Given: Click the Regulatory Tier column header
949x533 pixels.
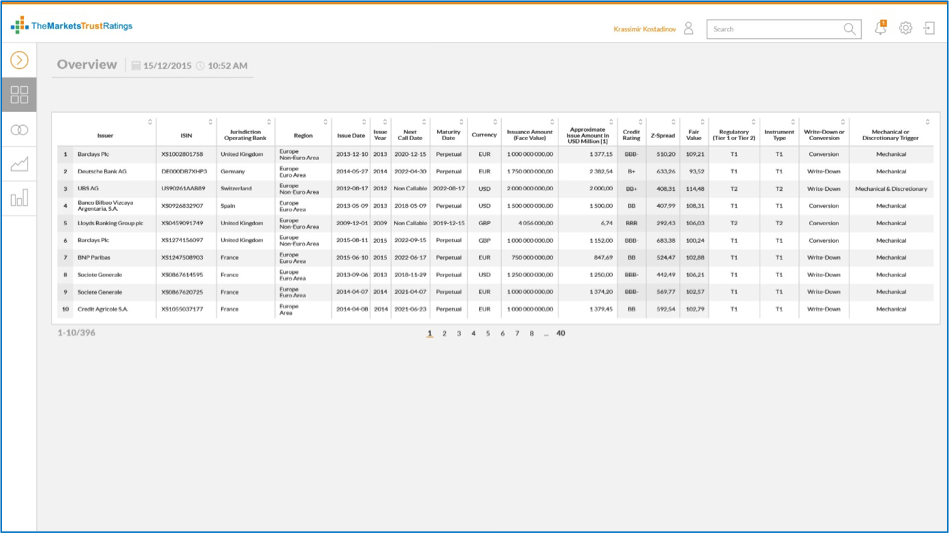Looking at the screenshot, I should tap(734, 135).
